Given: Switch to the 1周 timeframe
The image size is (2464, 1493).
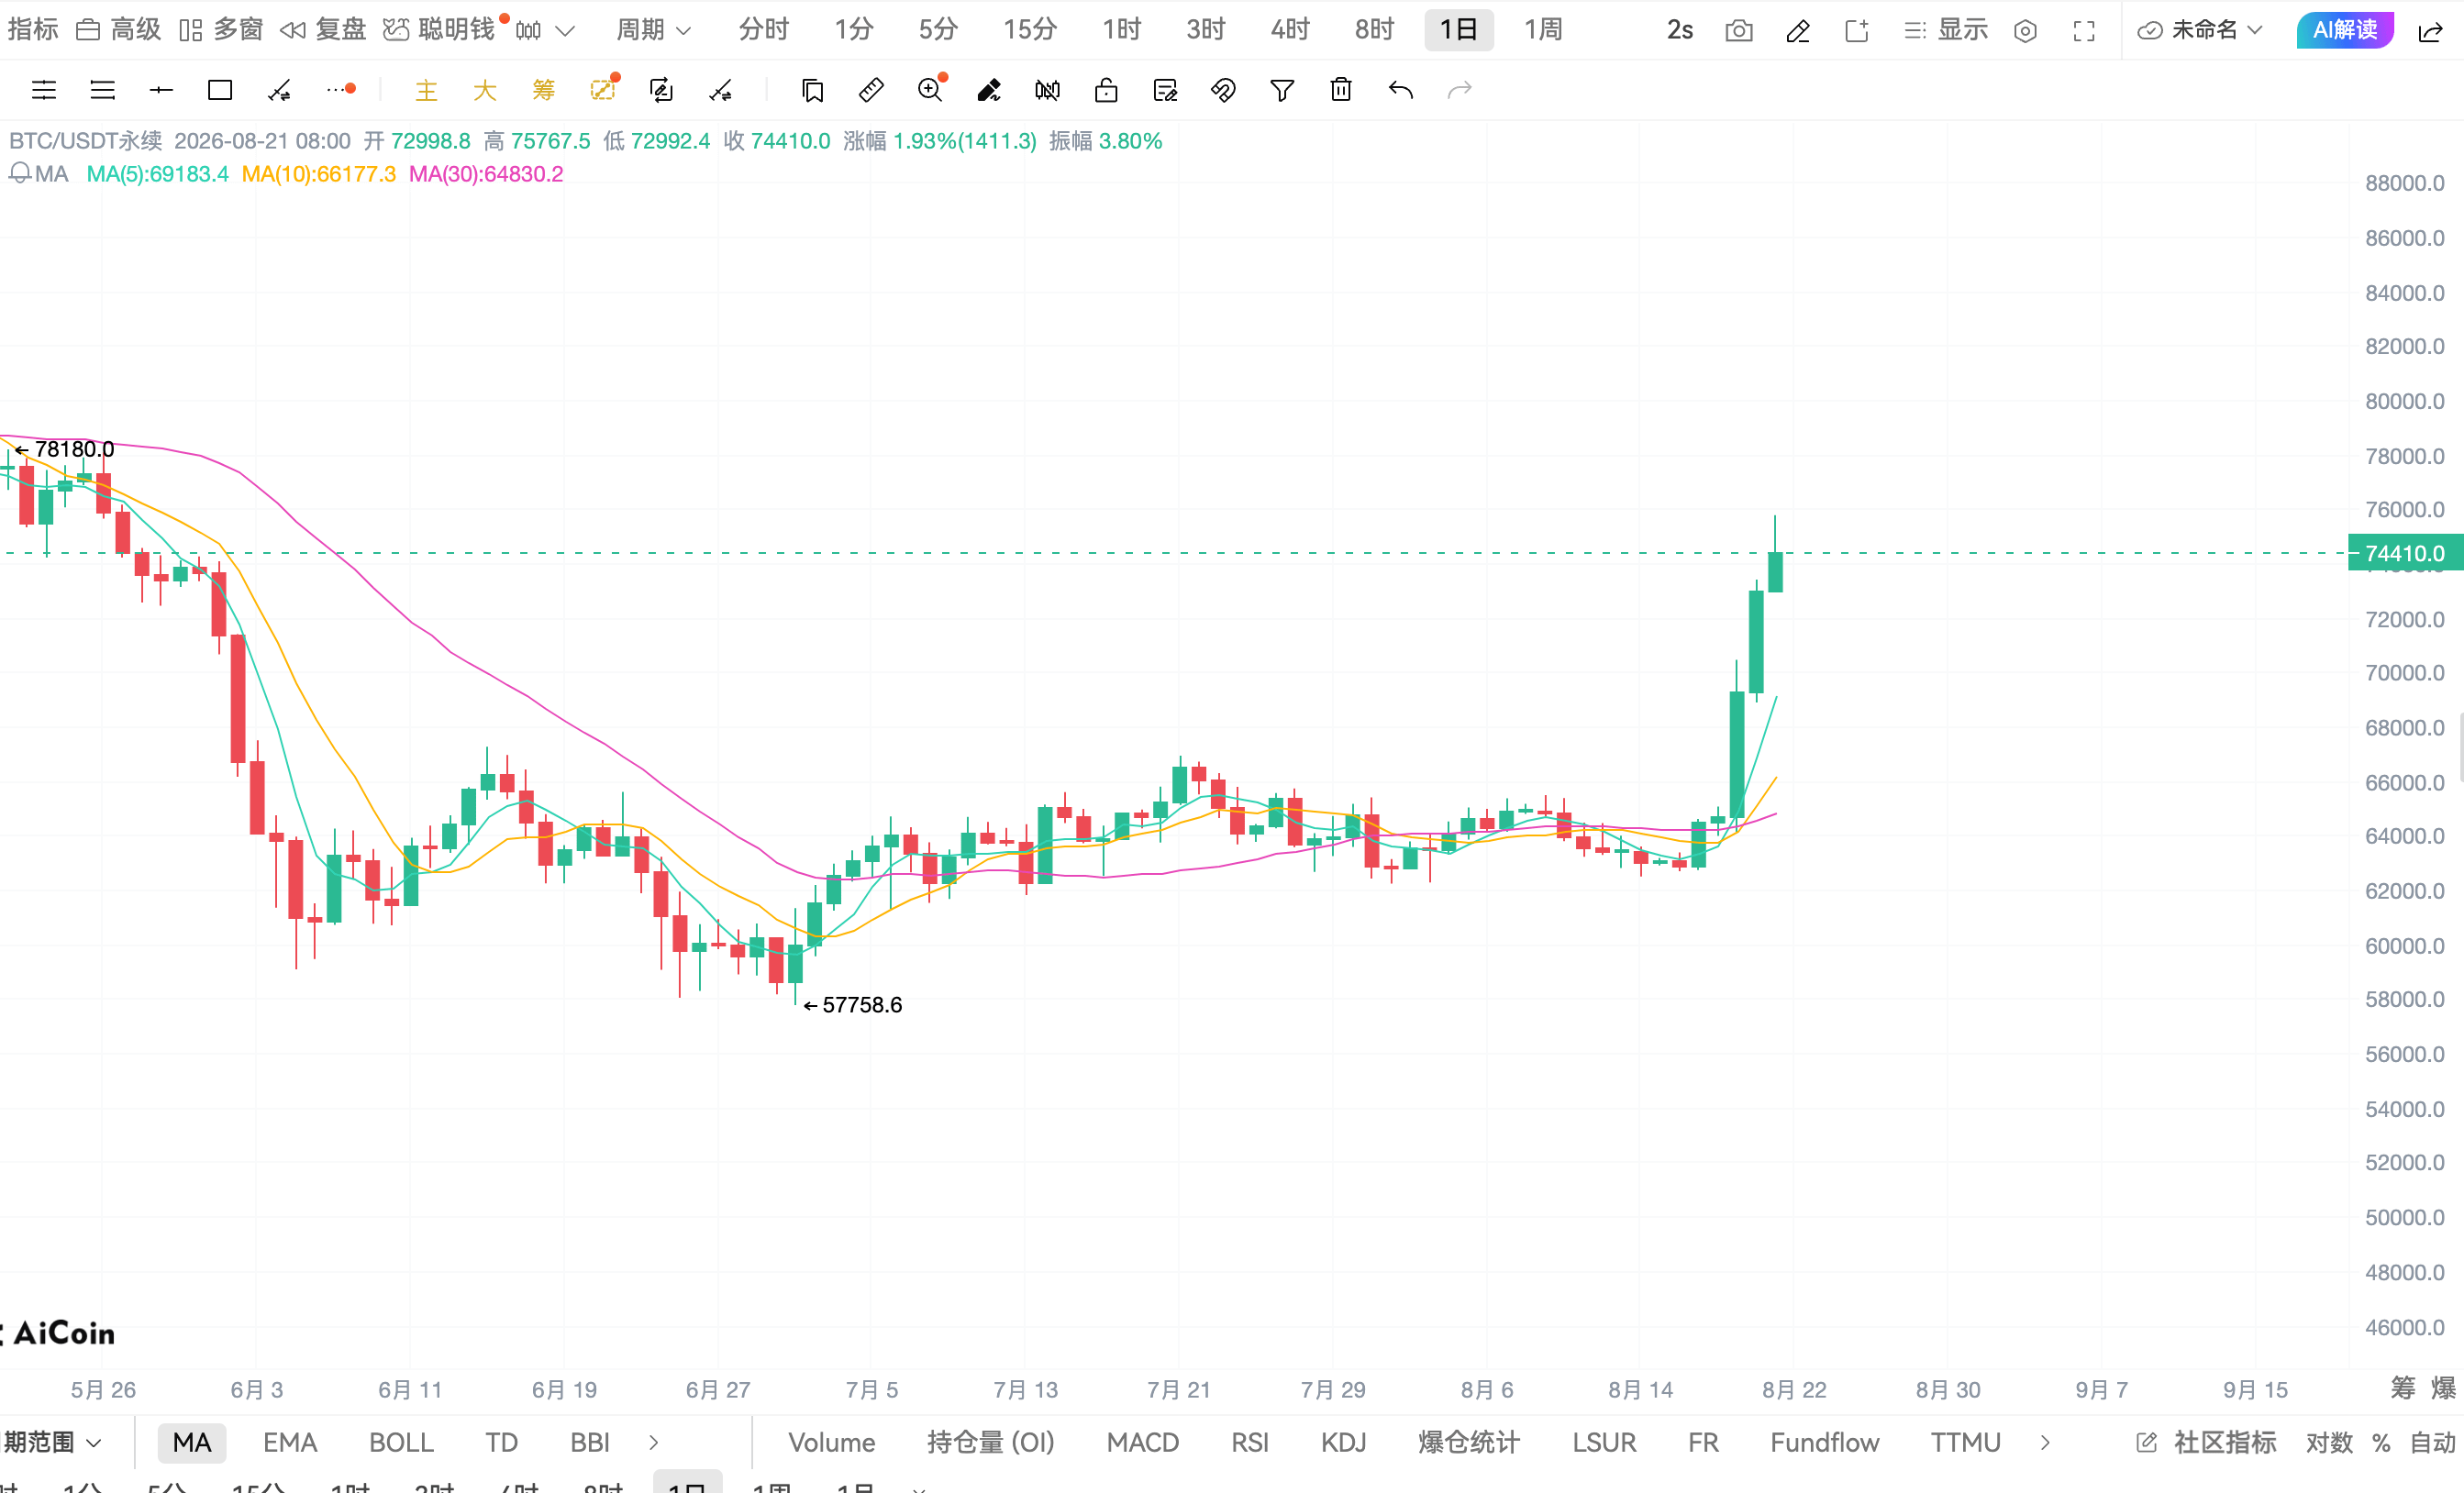Looking at the screenshot, I should (x=1543, y=30).
